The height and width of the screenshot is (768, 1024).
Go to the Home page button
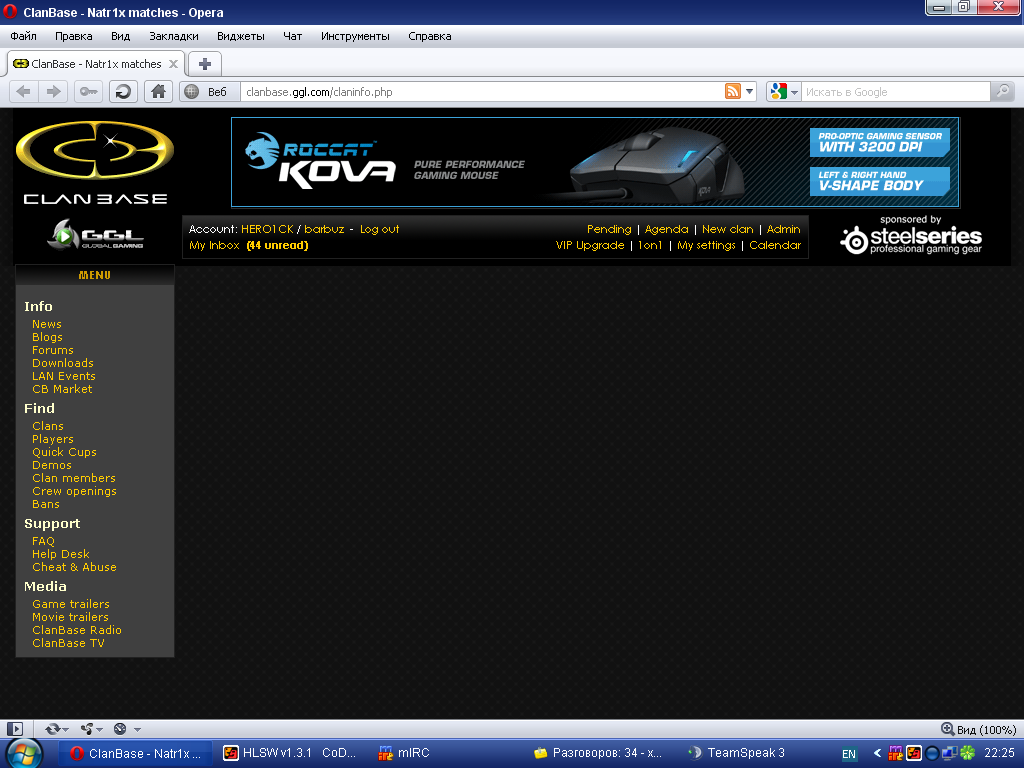pos(158,91)
